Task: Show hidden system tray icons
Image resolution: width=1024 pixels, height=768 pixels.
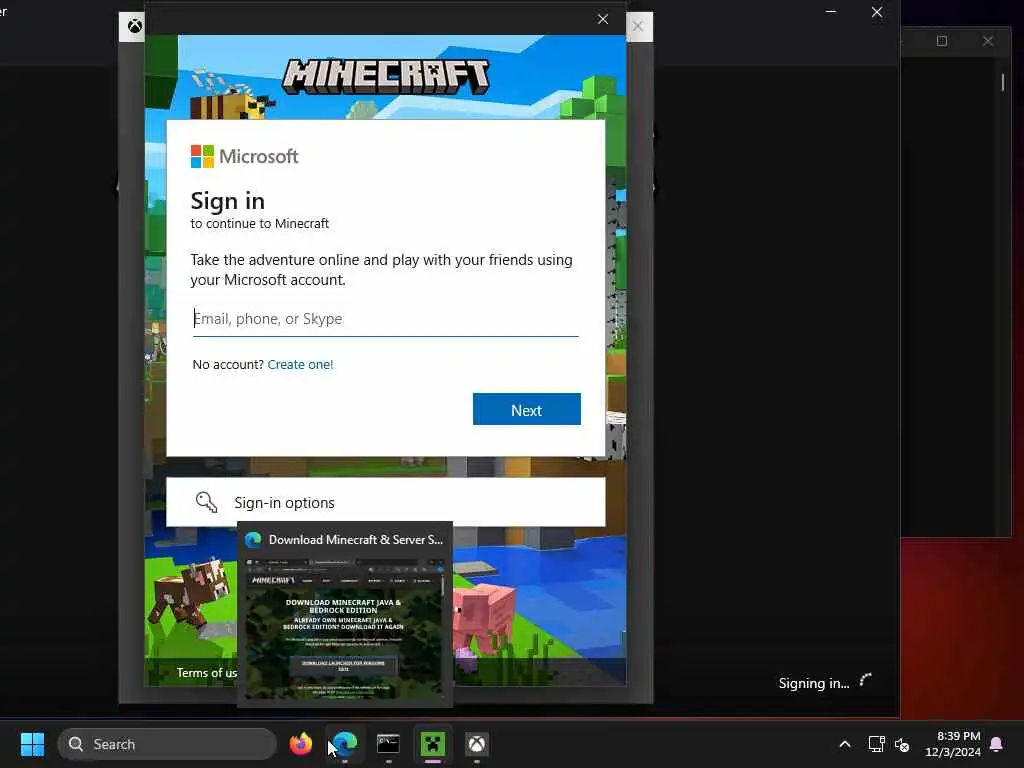Action: point(844,744)
